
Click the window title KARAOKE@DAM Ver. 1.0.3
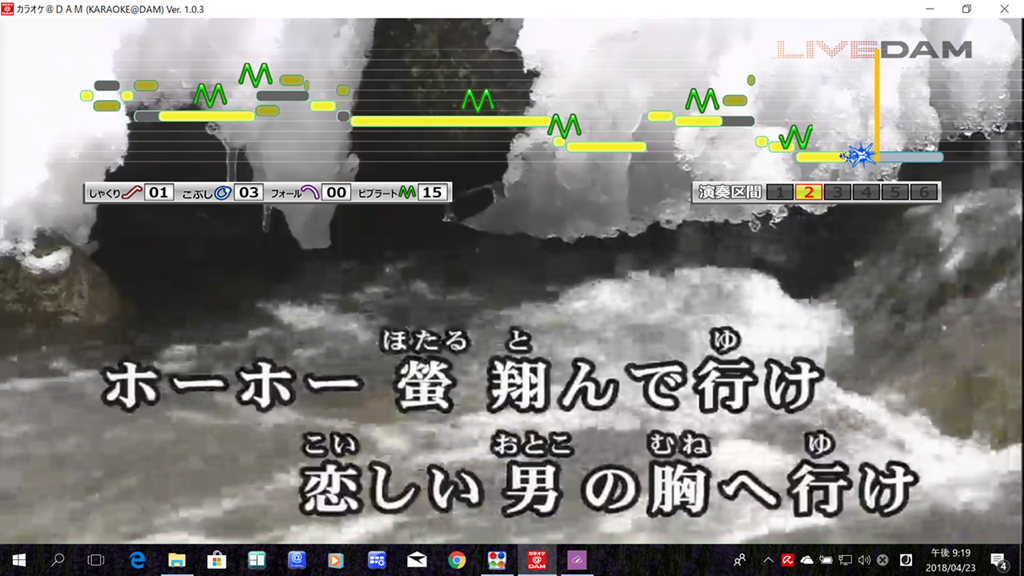click(x=110, y=9)
